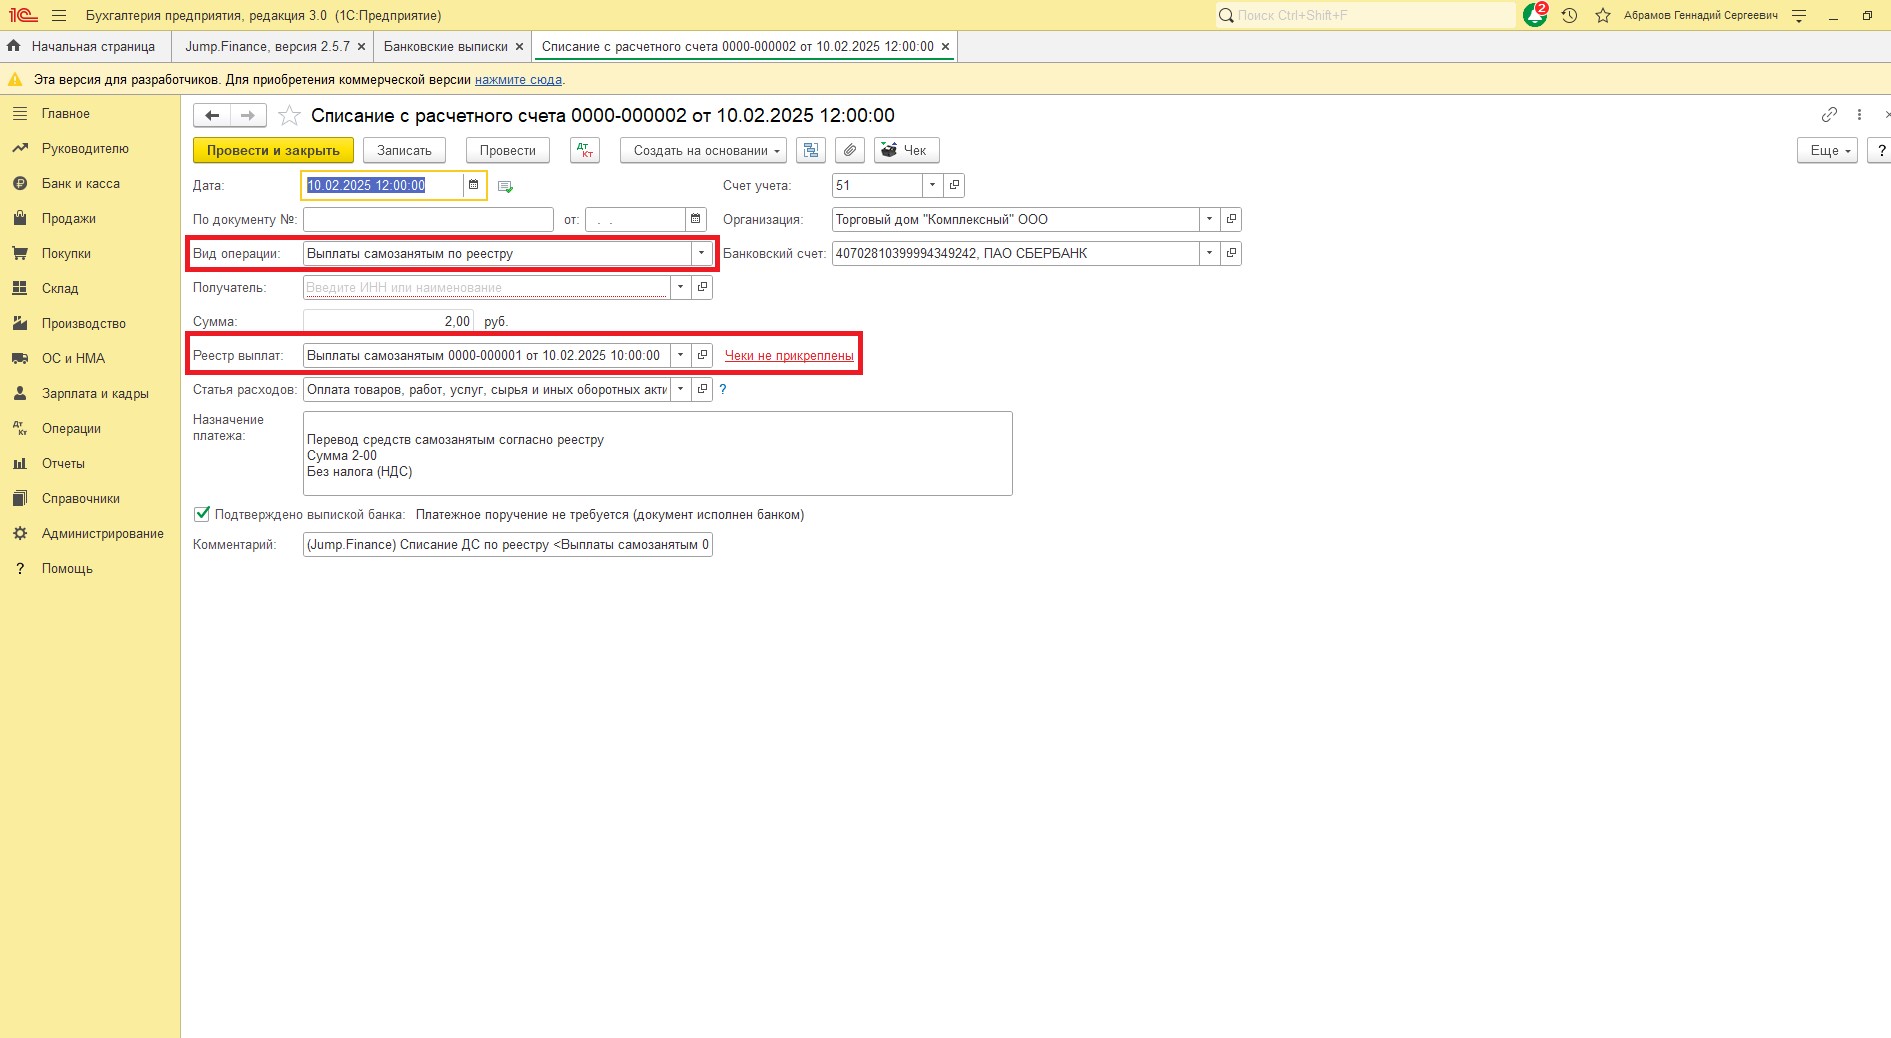Copy link to document via chain icon

[x=1829, y=115]
